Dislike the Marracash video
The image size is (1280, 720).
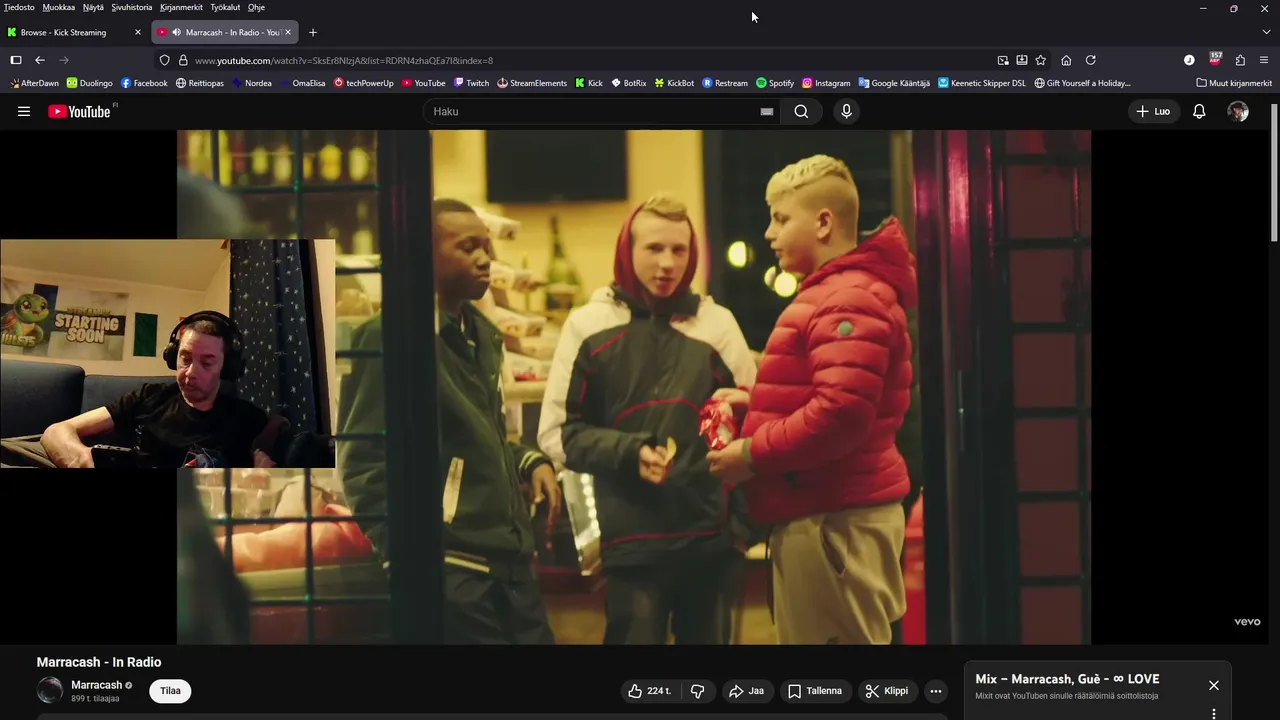[698, 691]
